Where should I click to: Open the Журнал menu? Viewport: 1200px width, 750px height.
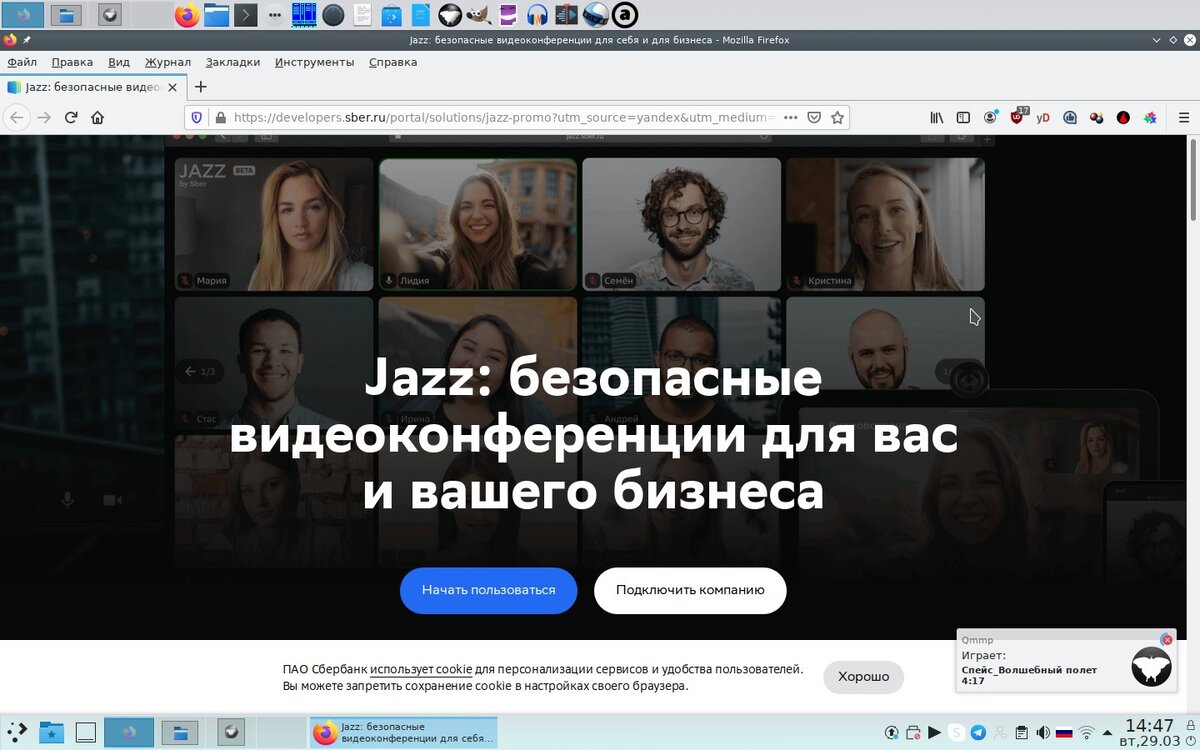pos(167,62)
